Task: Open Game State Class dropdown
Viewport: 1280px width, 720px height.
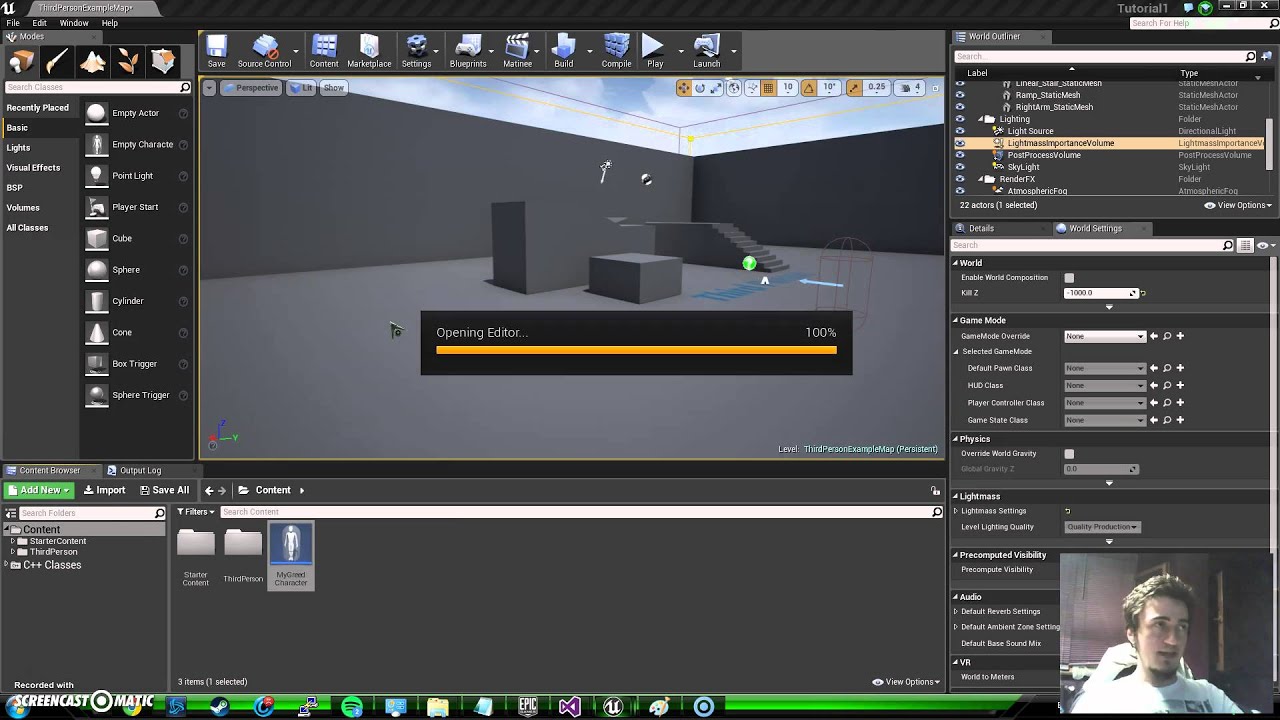Action: pyautogui.click(x=1105, y=420)
